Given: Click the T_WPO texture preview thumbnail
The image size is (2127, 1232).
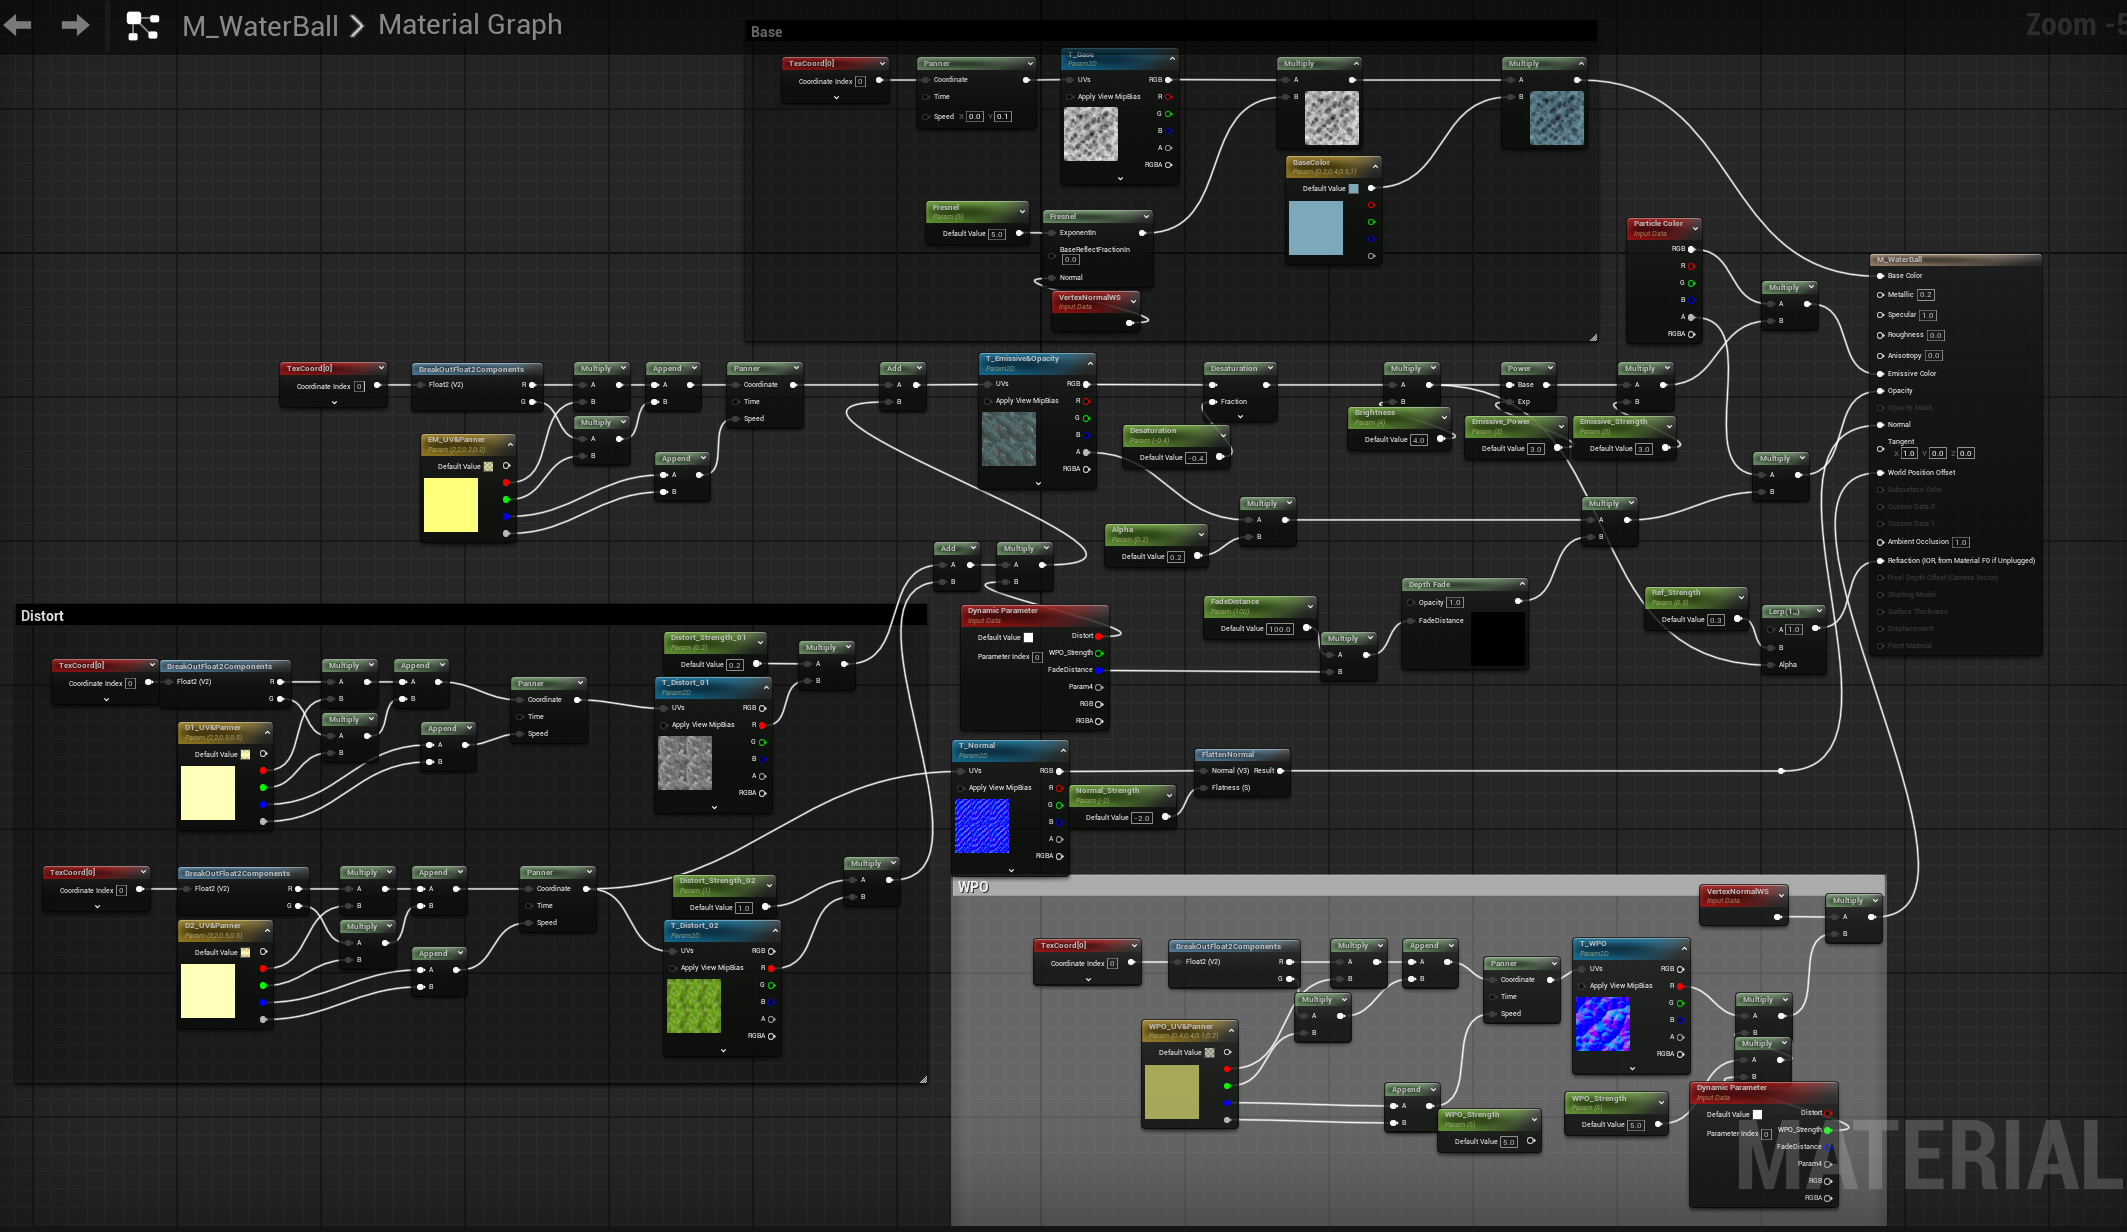Looking at the screenshot, I should pyautogui.click(x=1602, y=1024).
